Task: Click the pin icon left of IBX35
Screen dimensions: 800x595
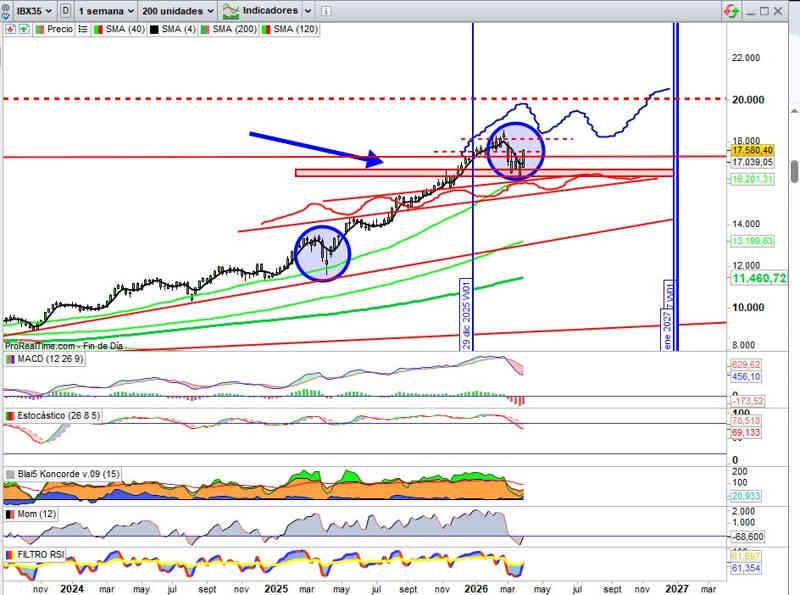Action: 8,10
